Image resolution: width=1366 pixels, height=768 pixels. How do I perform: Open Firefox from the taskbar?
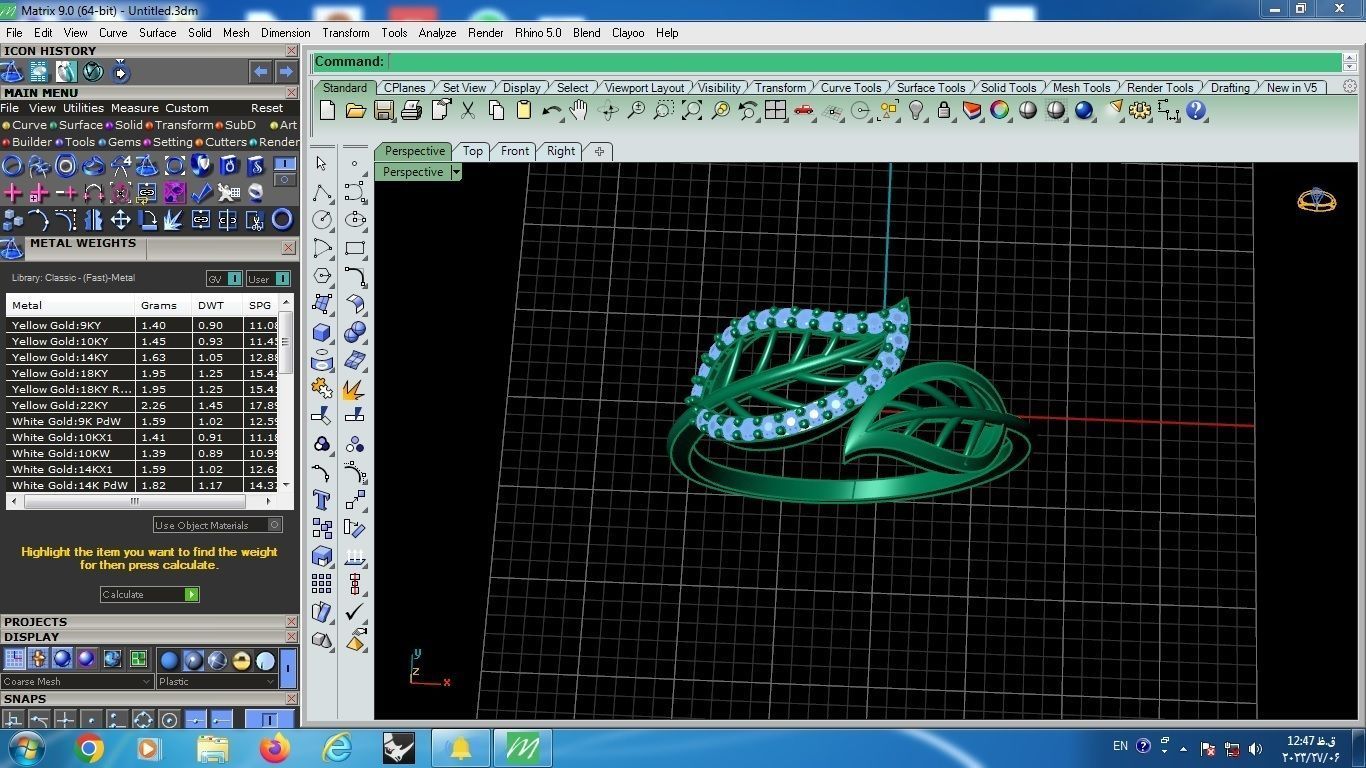pos(274,748)
